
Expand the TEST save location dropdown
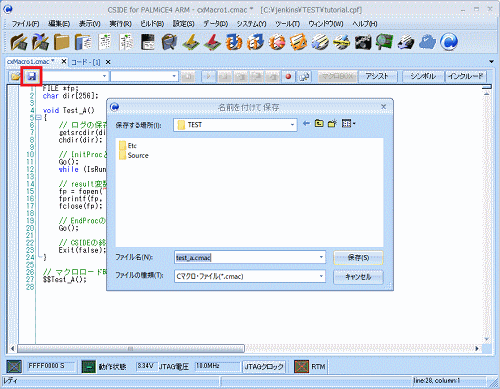(x=292, y=125)
